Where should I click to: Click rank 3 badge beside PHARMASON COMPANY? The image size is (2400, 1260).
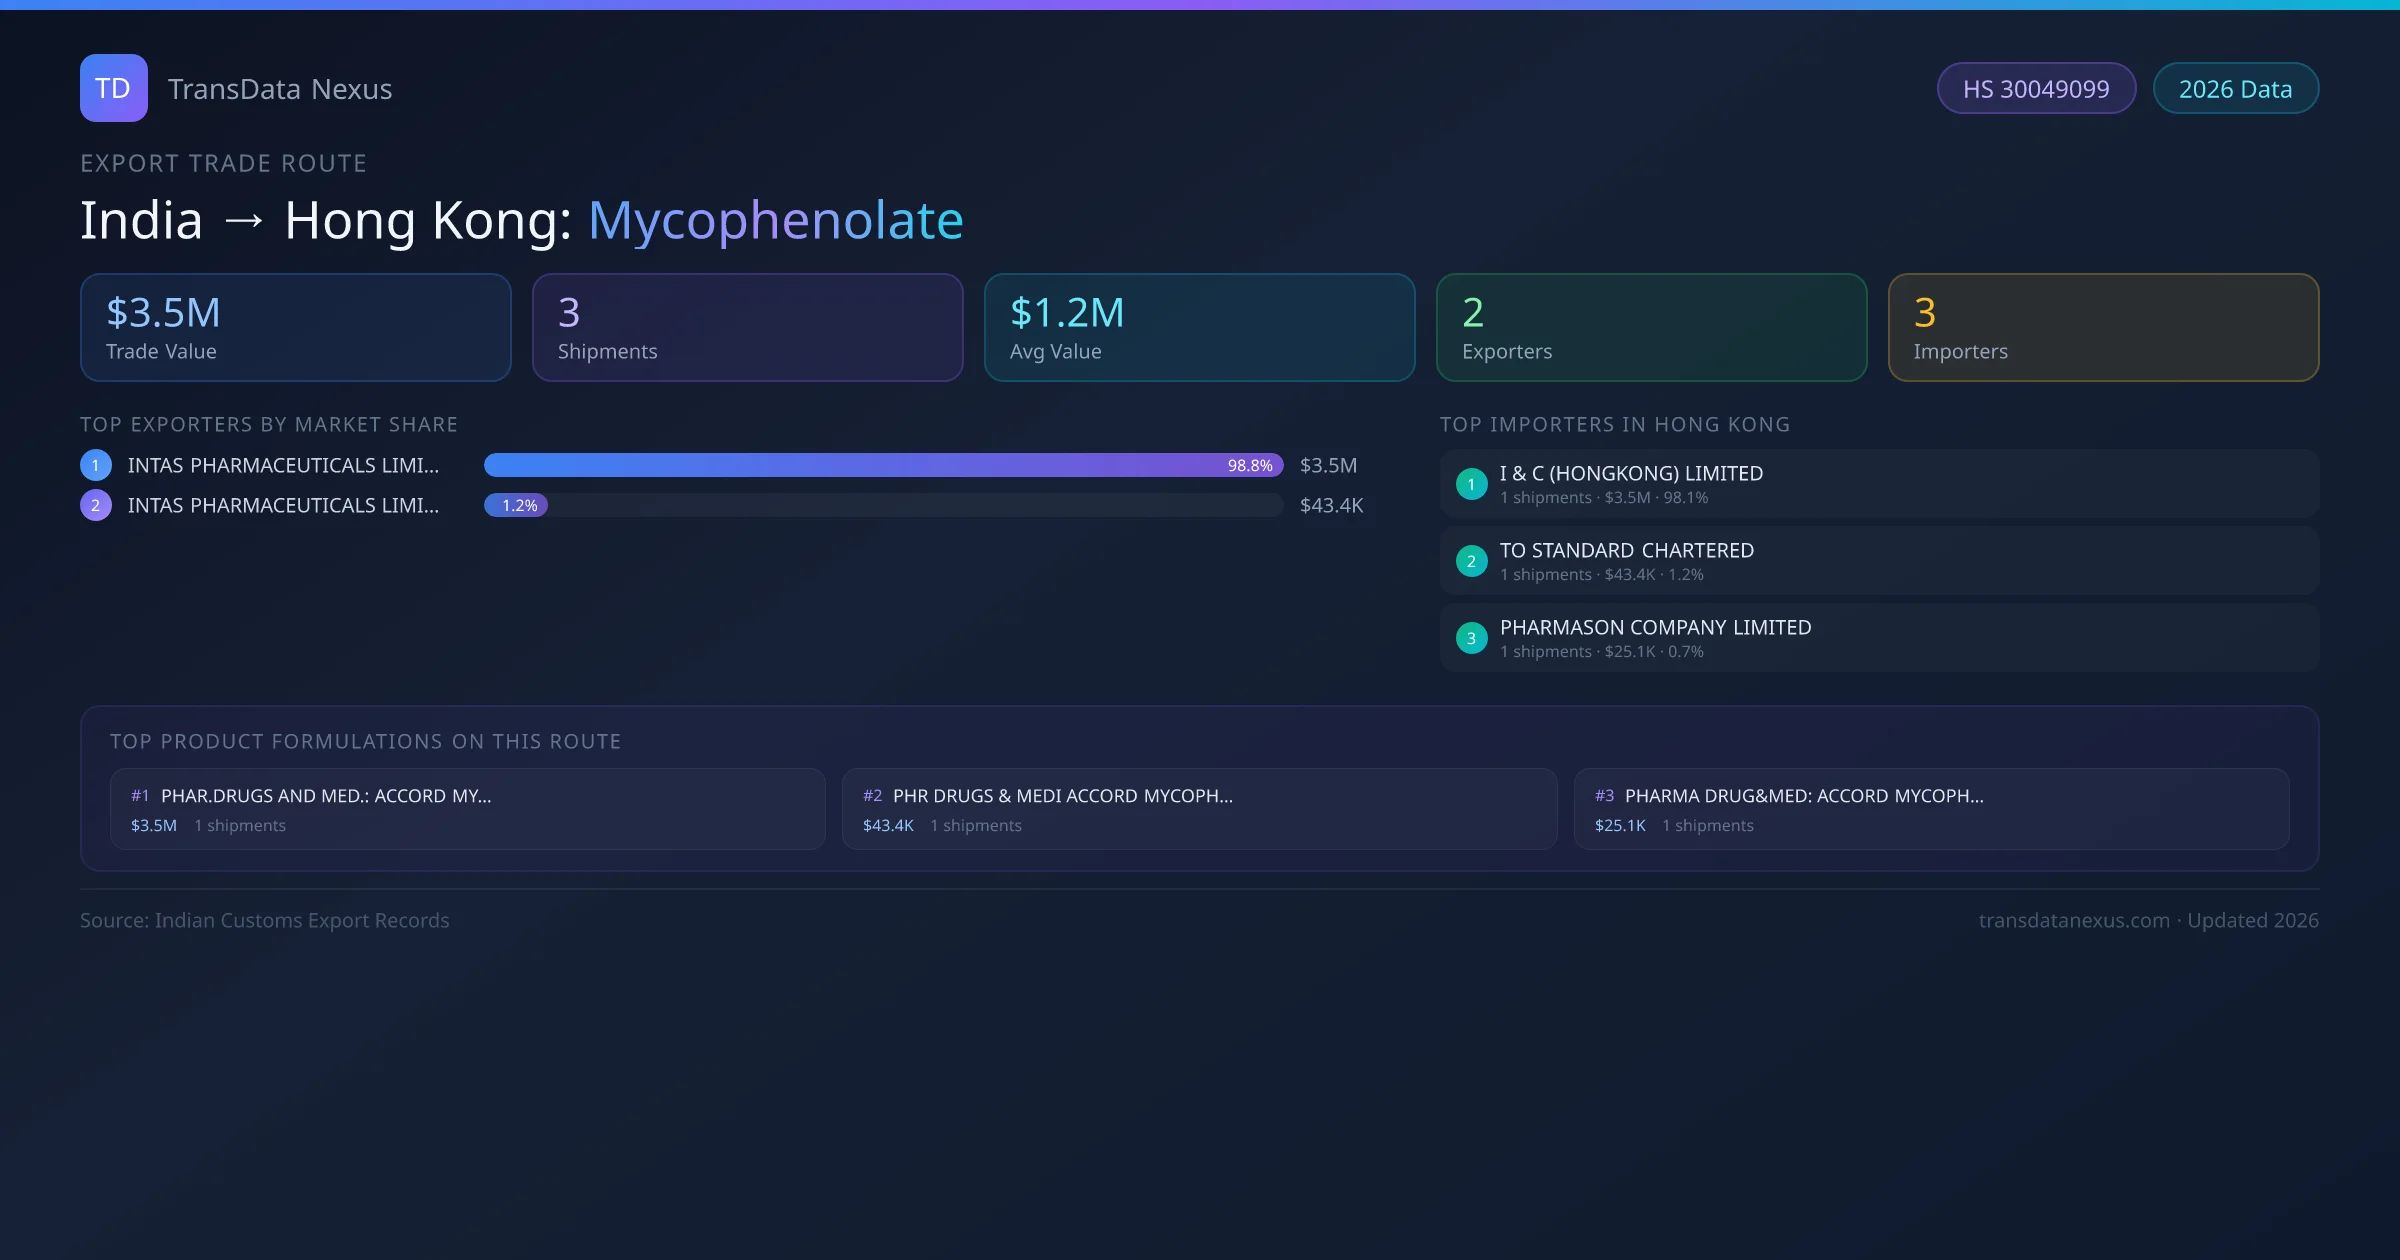[1471, 638]
